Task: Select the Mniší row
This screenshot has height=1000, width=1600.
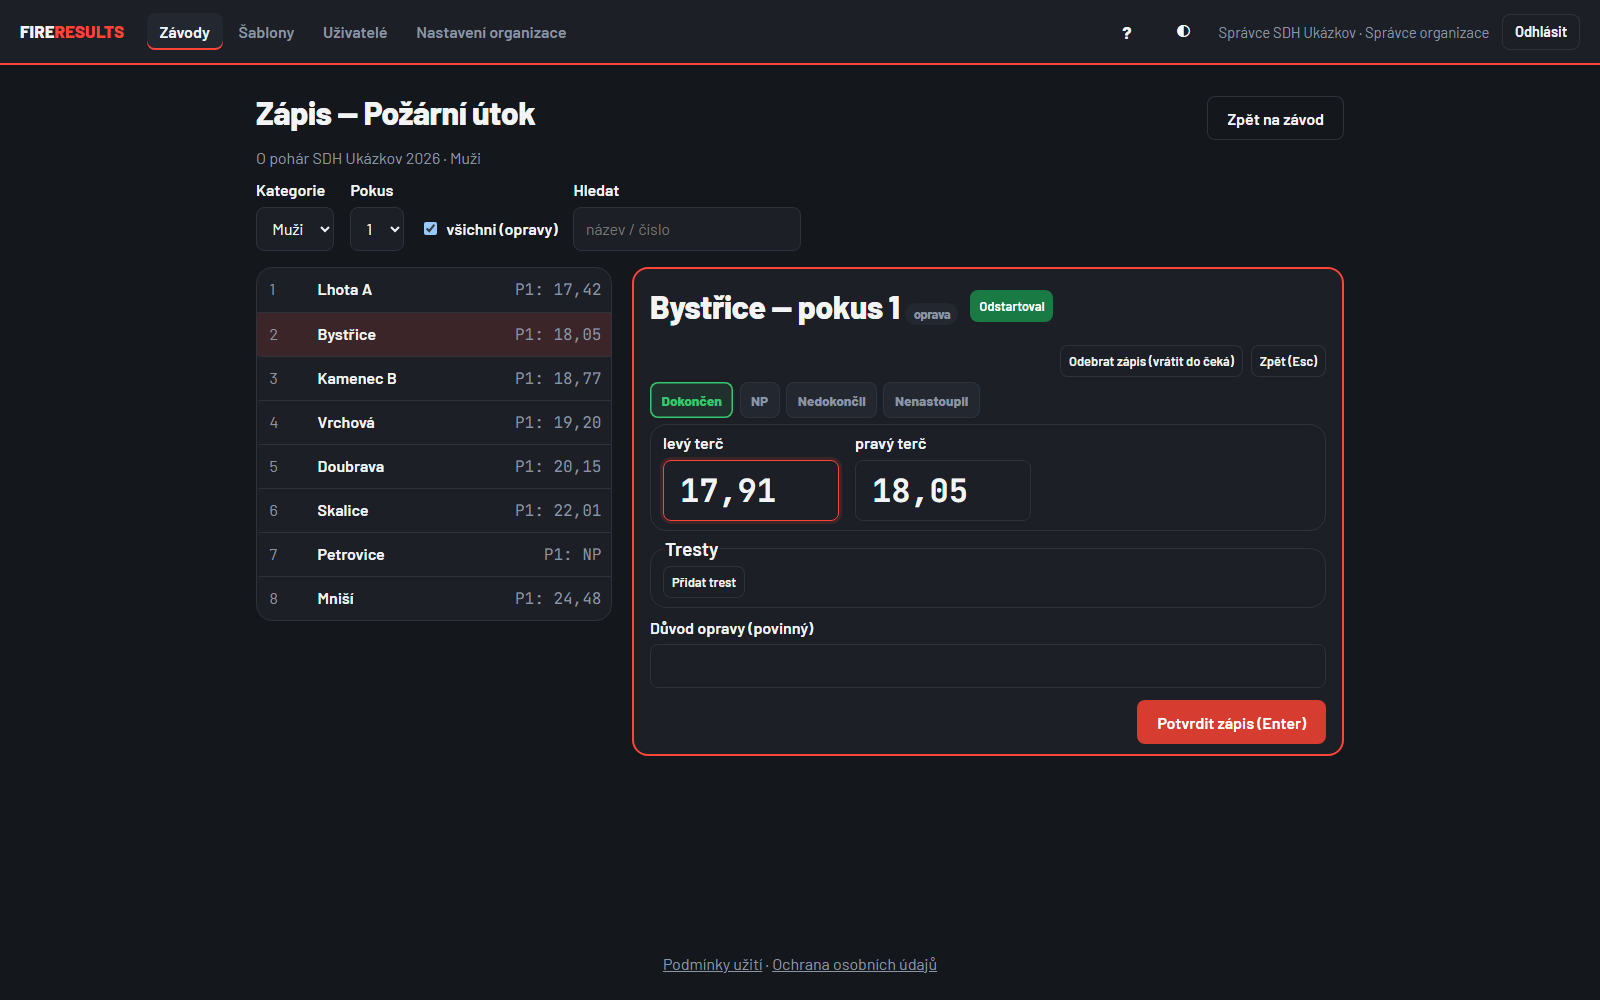Action: pyautogui.click(x=434, y=598)
